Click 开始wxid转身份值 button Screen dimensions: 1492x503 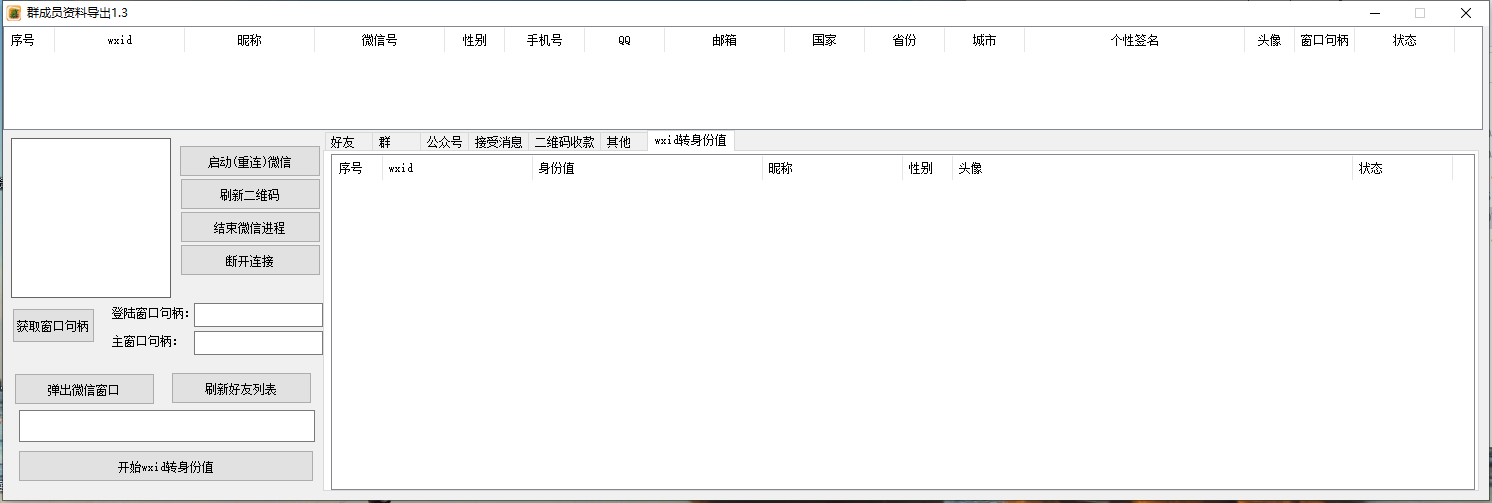(166, 466)
